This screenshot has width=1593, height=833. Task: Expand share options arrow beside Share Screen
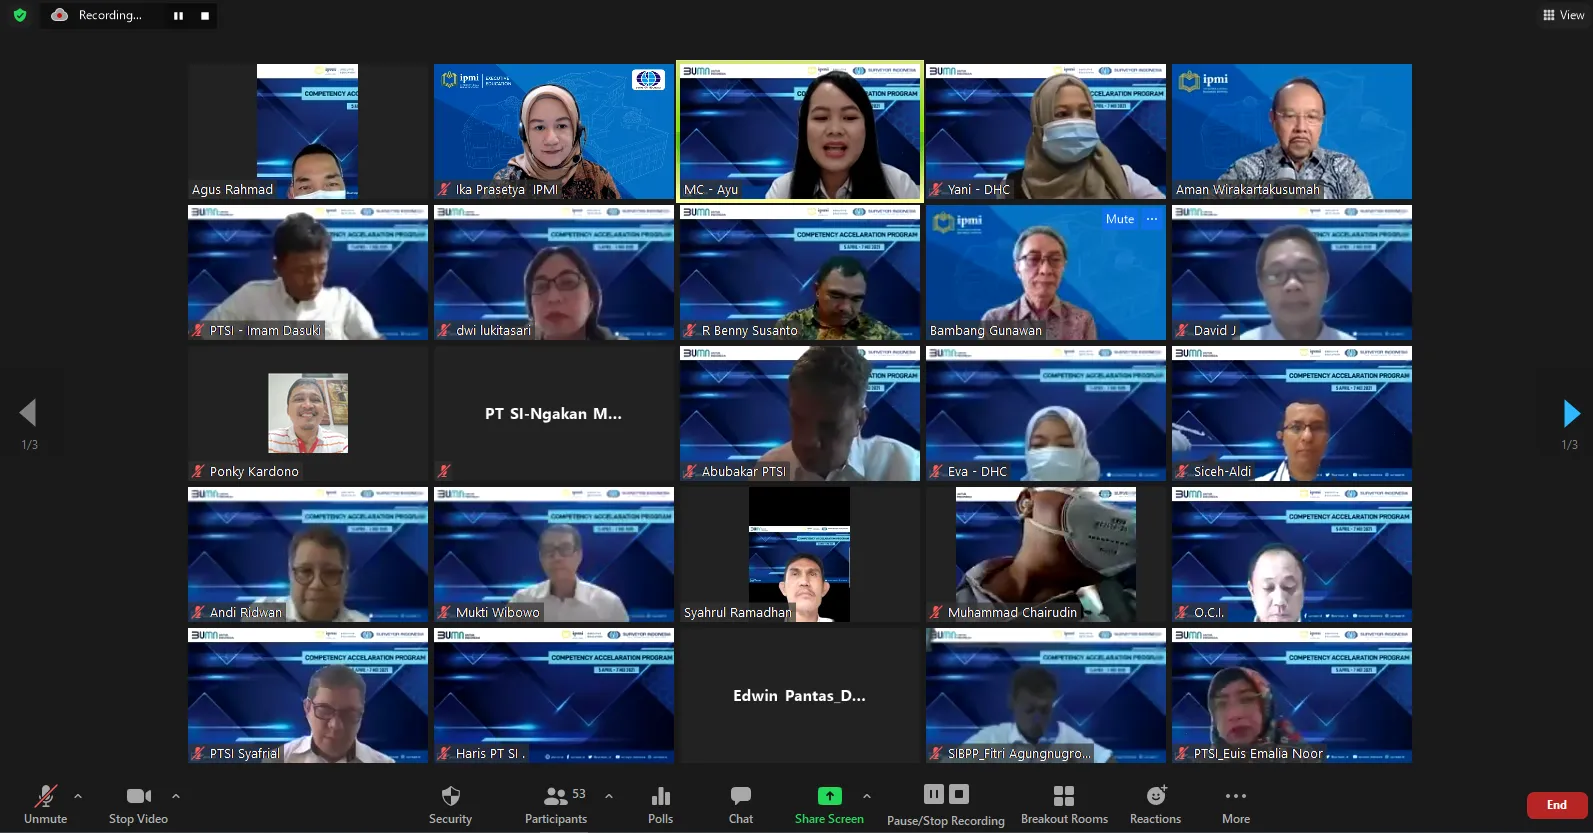[867, 796]
